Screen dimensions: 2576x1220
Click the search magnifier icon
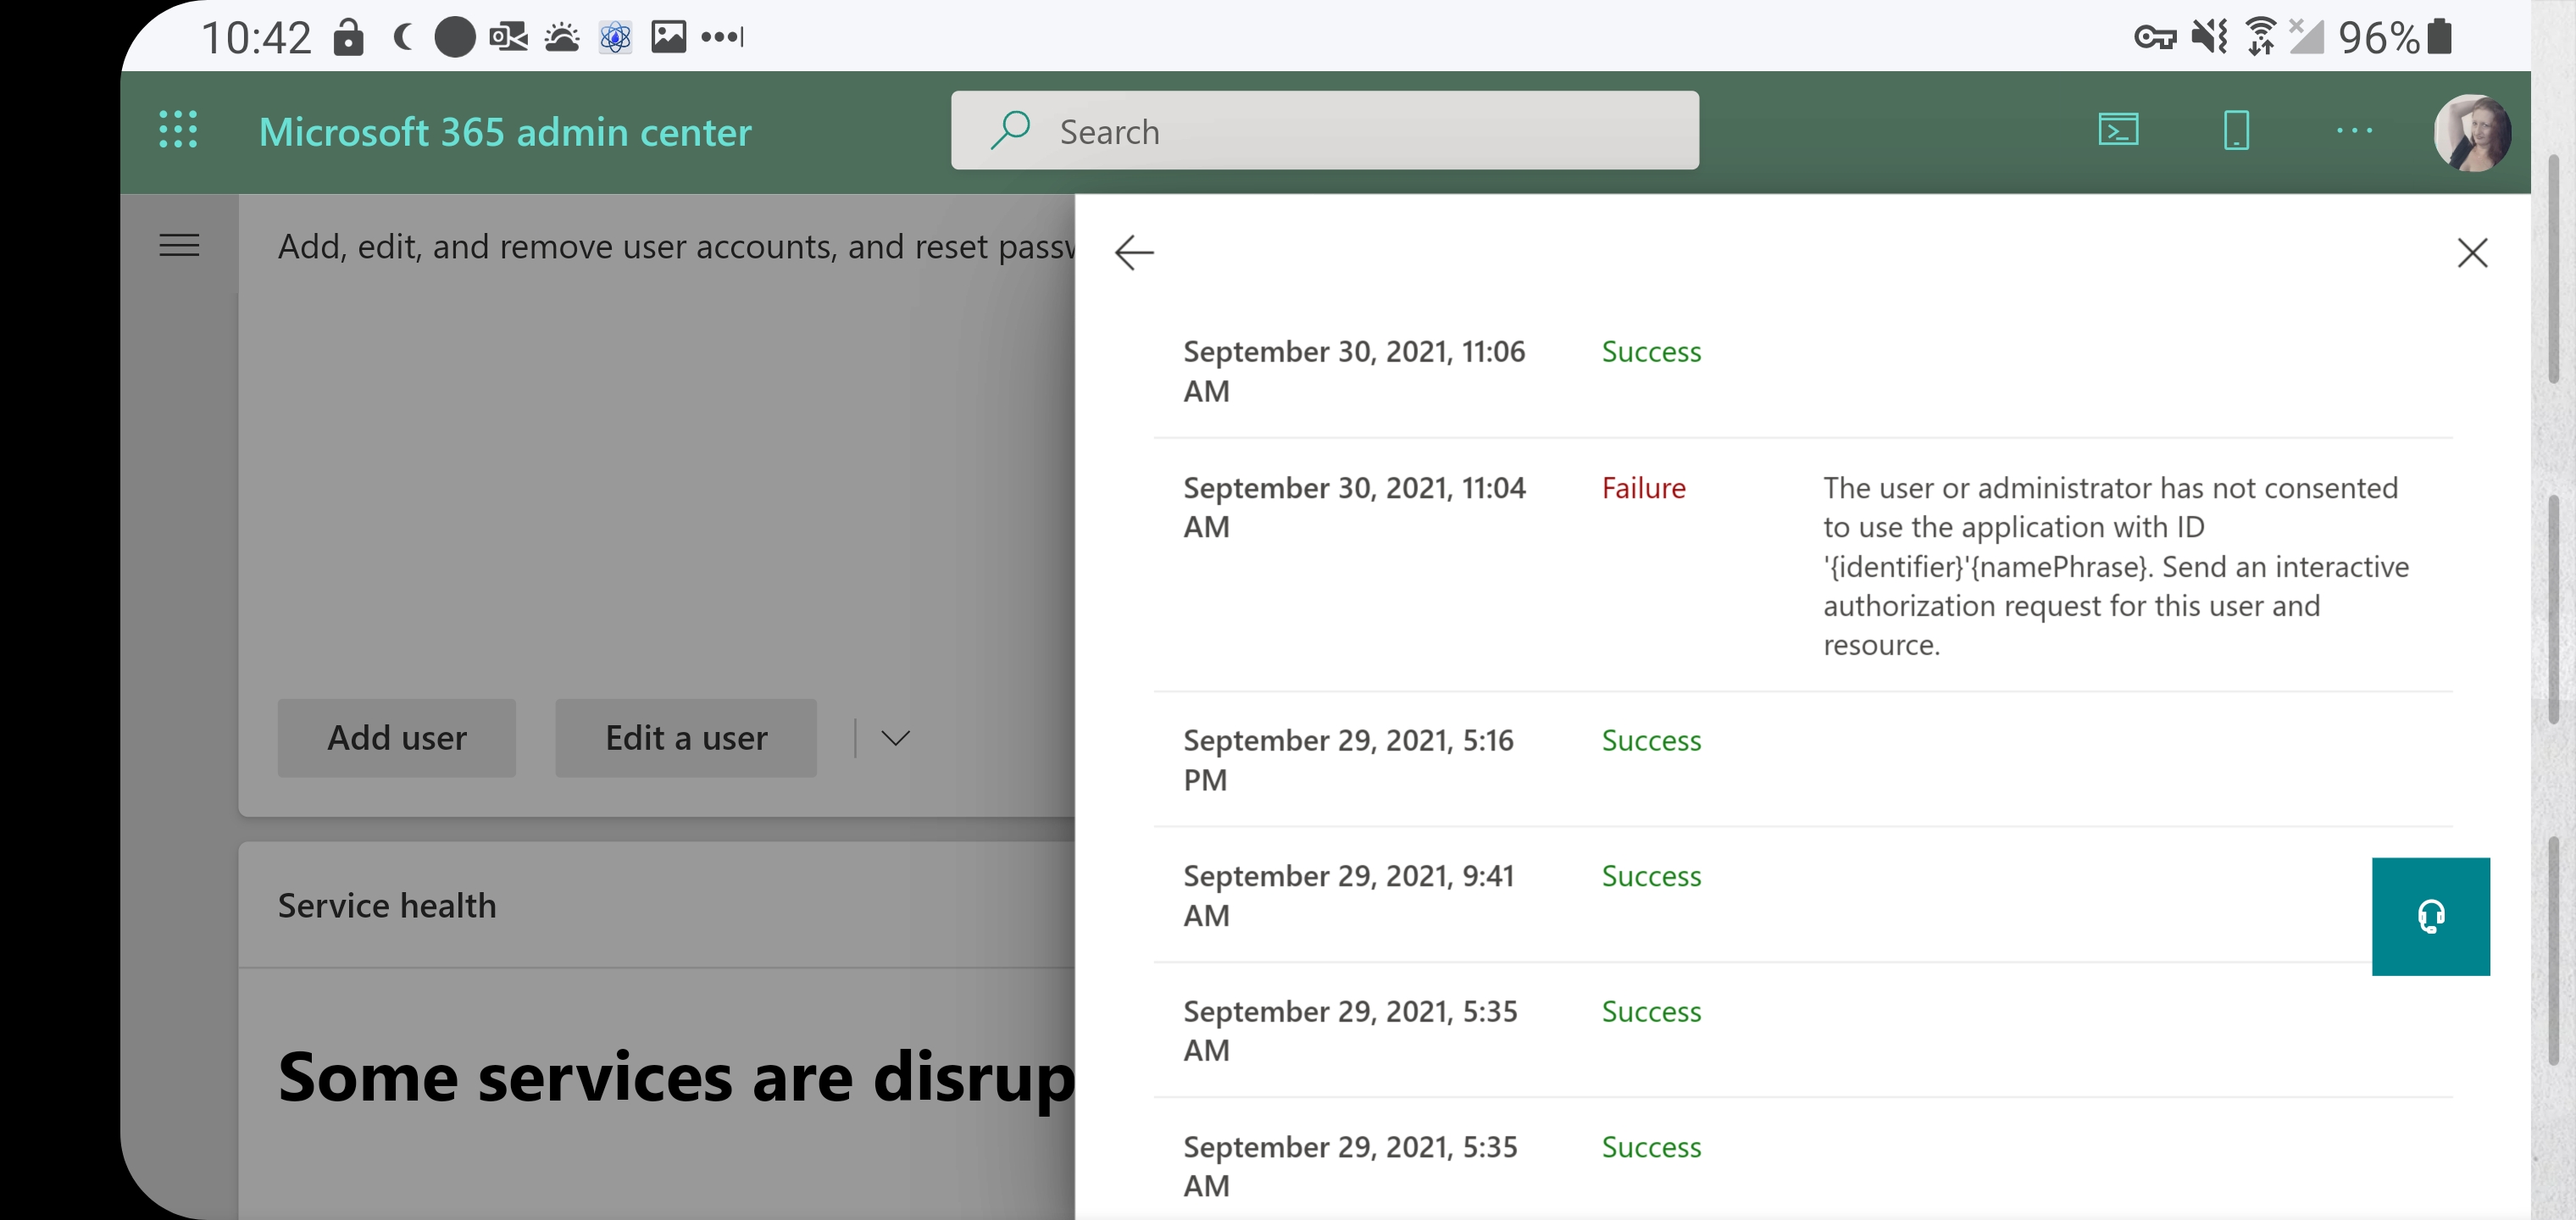(x=1010, y=130)
